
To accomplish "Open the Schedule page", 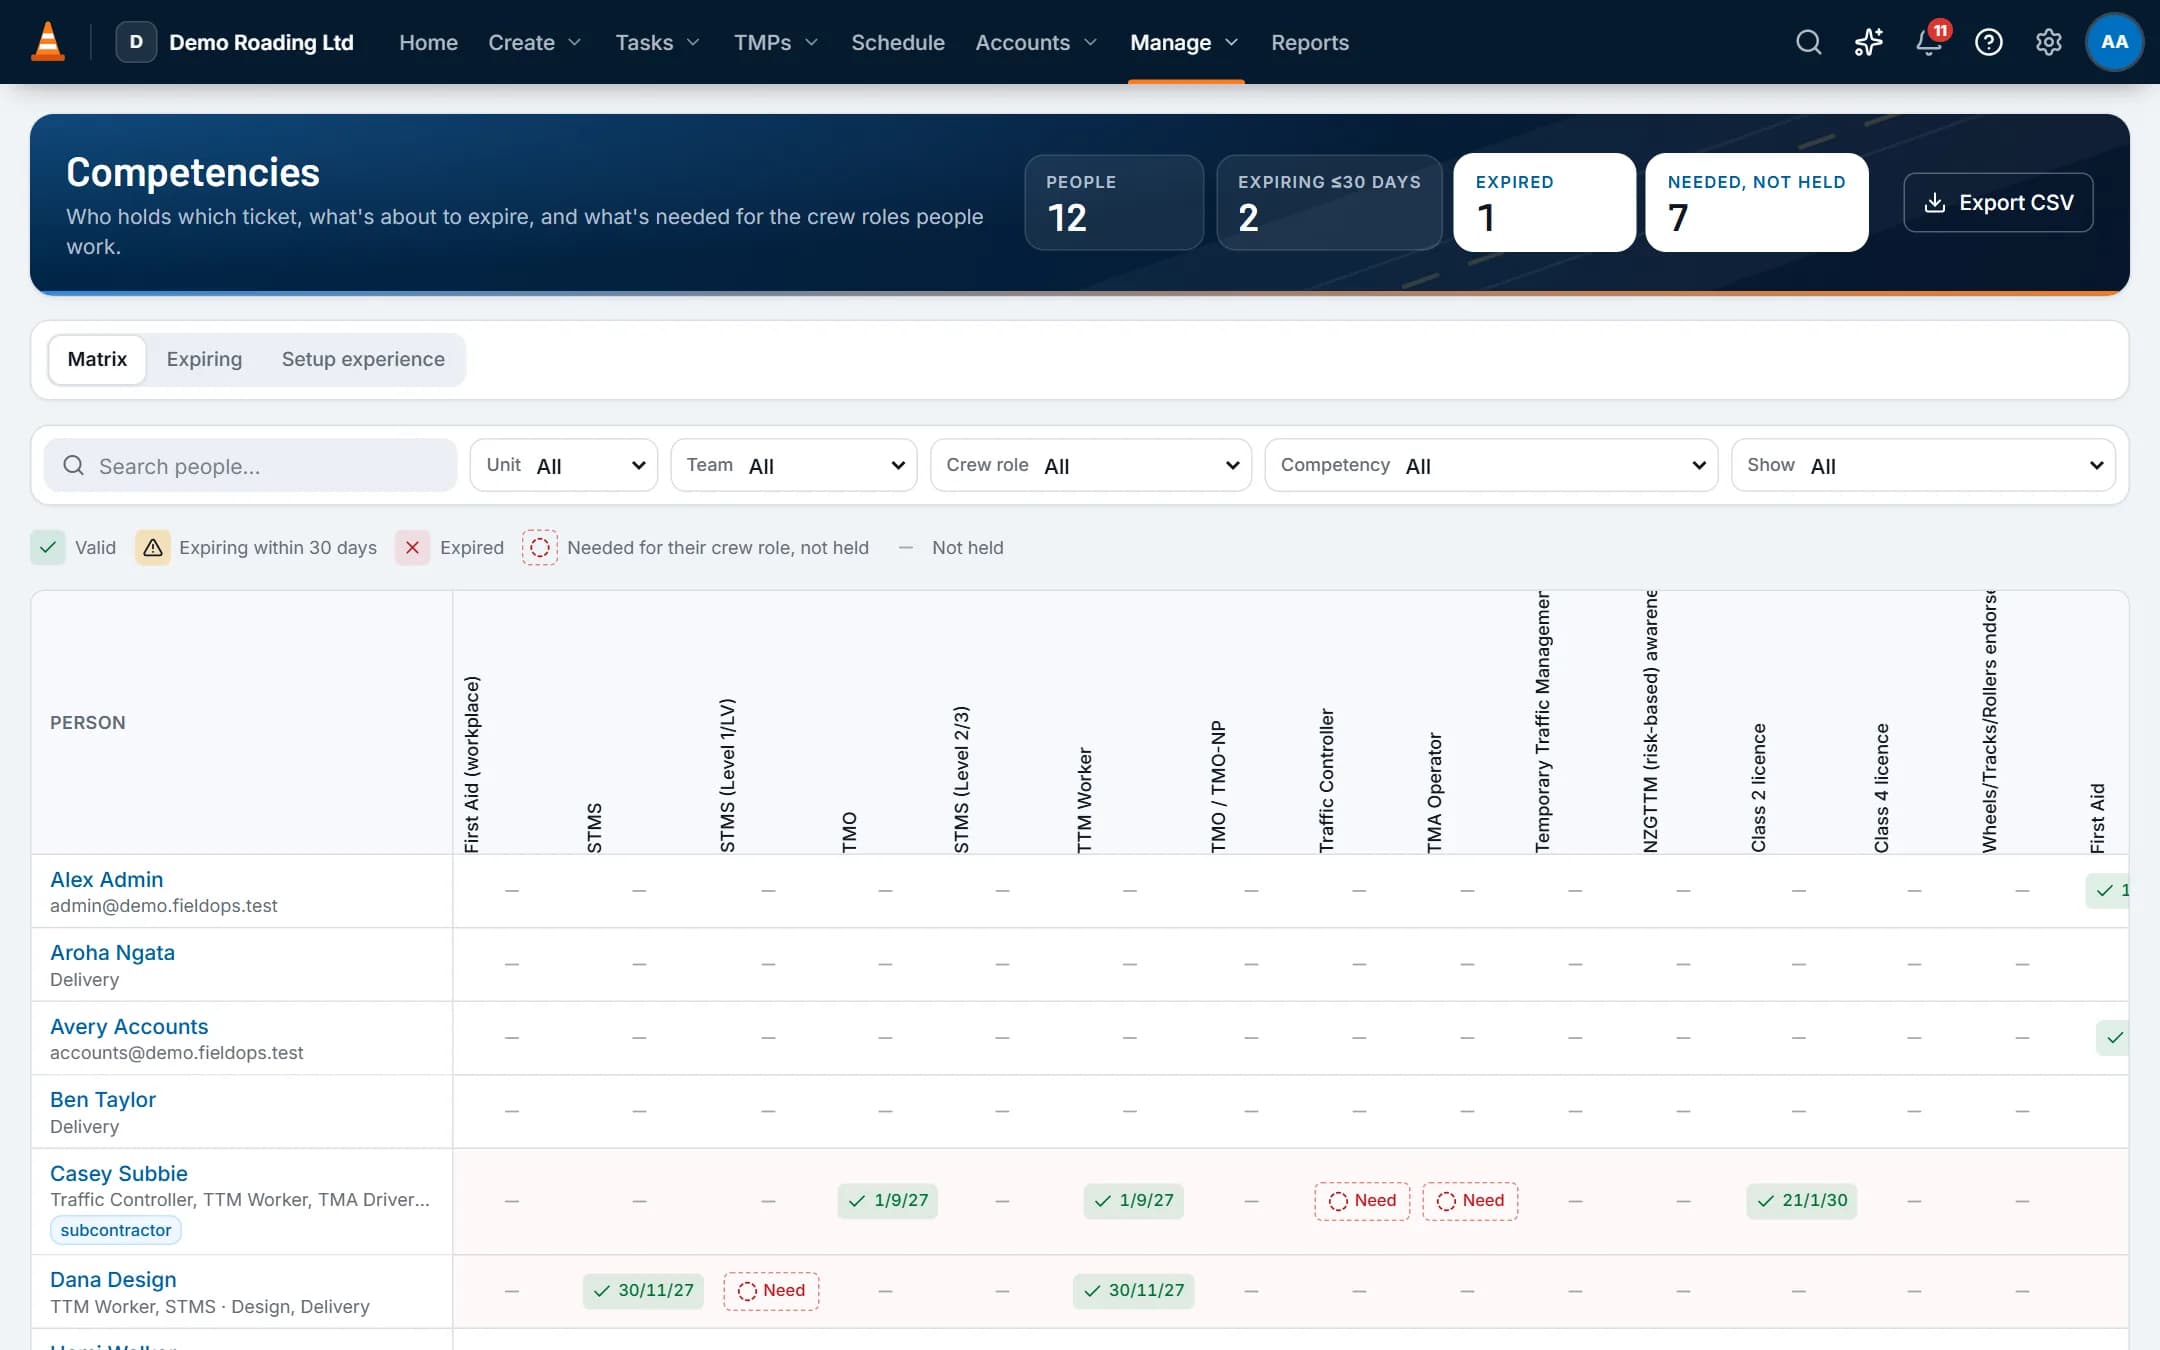I will click(897, 42).
